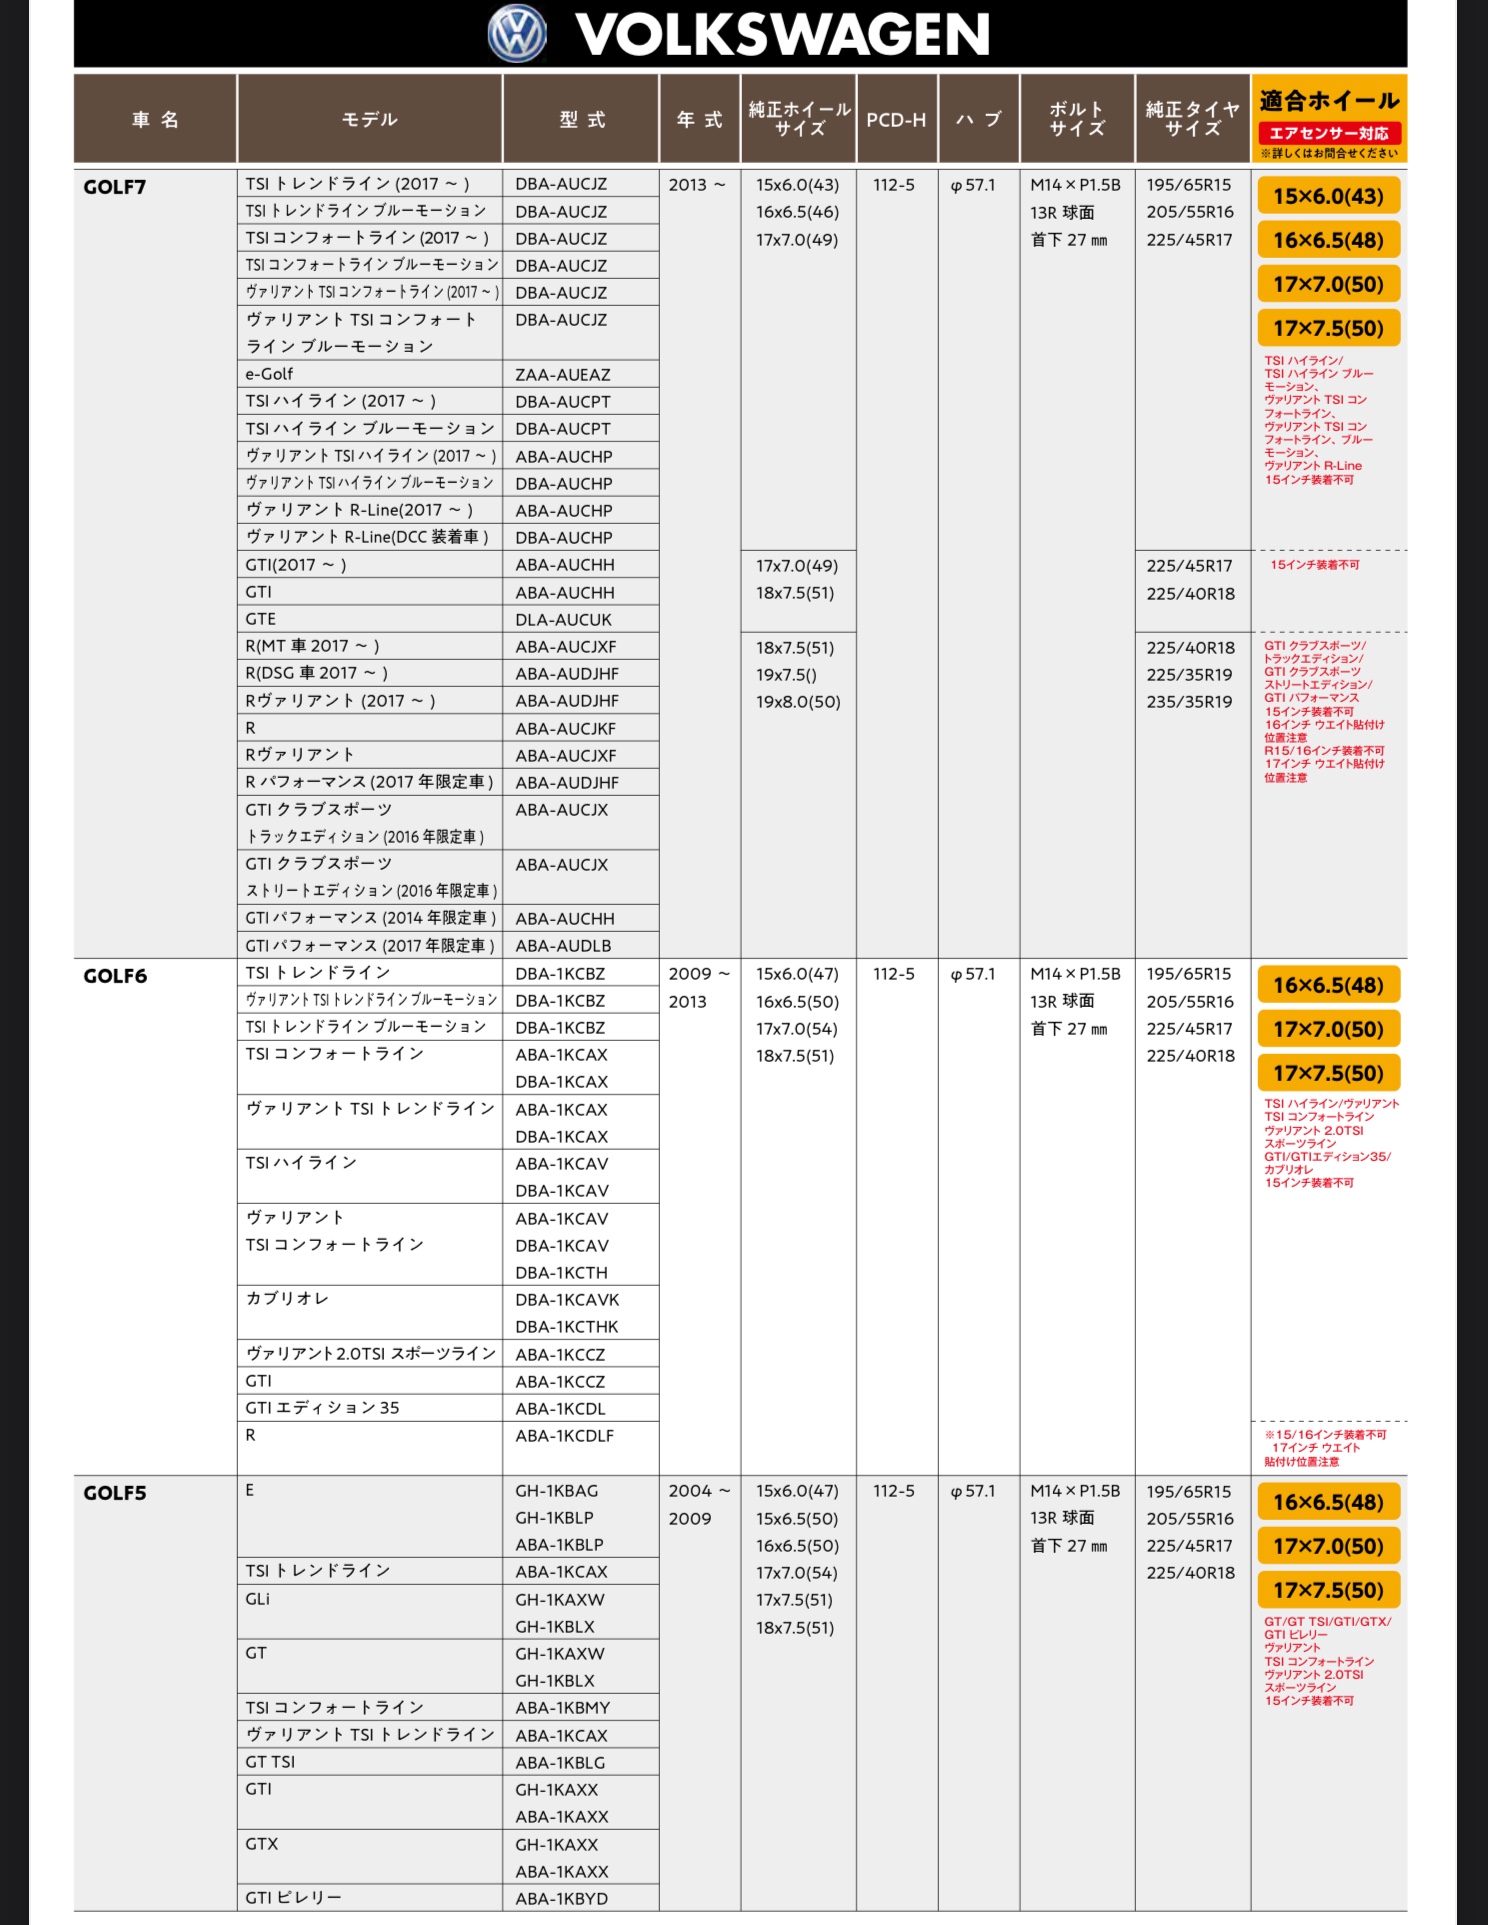Click the e-Golf model row
1488x1925 pixels.
(x=370, y=374)
